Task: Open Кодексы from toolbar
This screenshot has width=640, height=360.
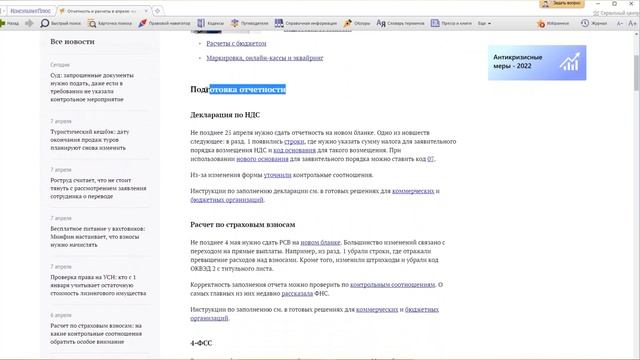Action: coord(211,23)
